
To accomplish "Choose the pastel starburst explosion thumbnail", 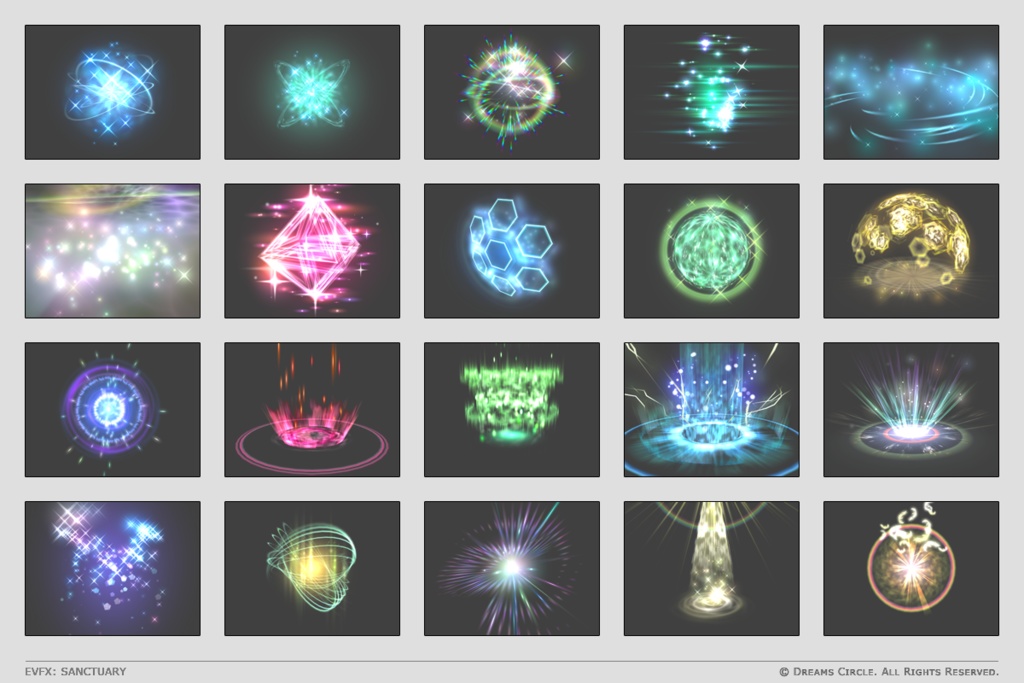I will pyautogui.click(x=512, y=568).
